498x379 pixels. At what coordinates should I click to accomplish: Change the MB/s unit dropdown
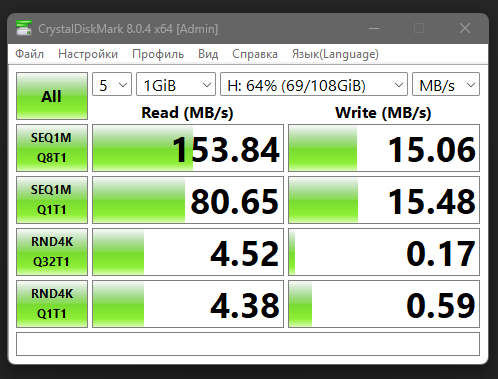tap(446, 84)
